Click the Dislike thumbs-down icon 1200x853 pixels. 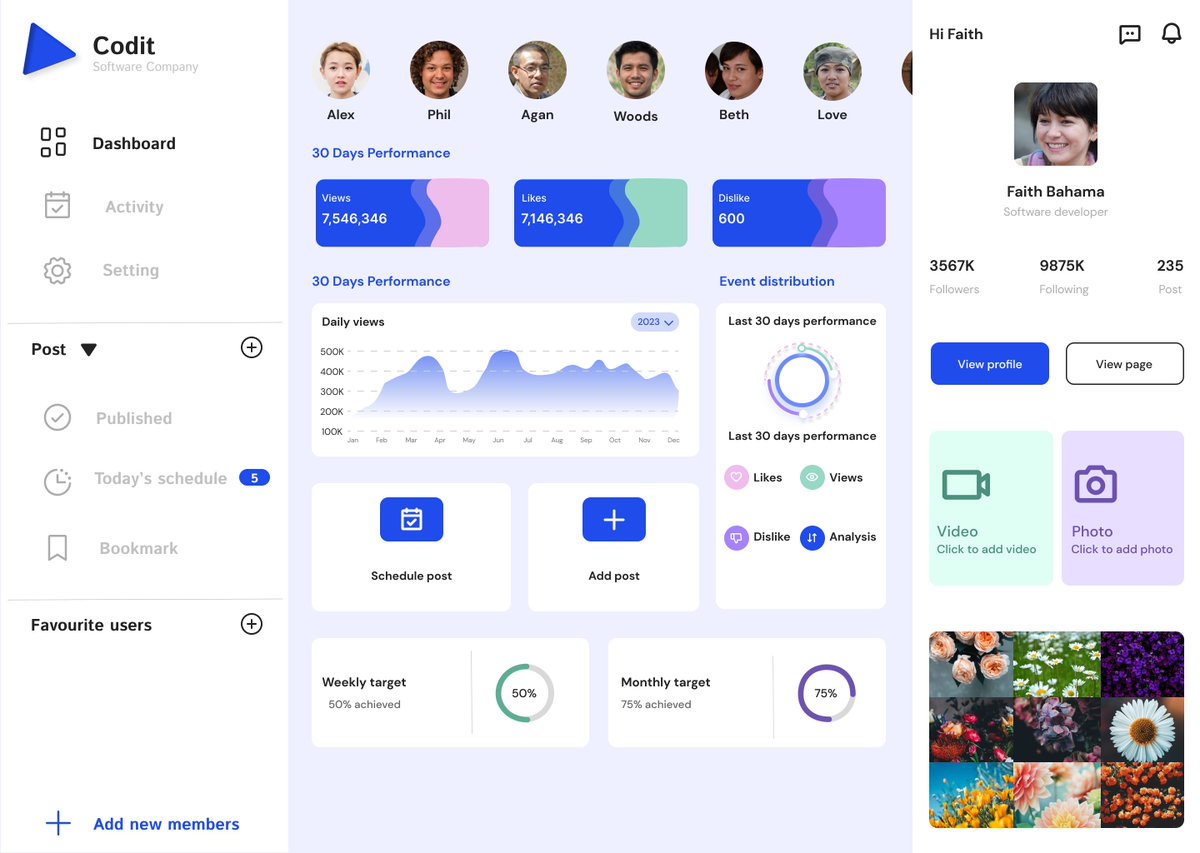pos(736,537)
